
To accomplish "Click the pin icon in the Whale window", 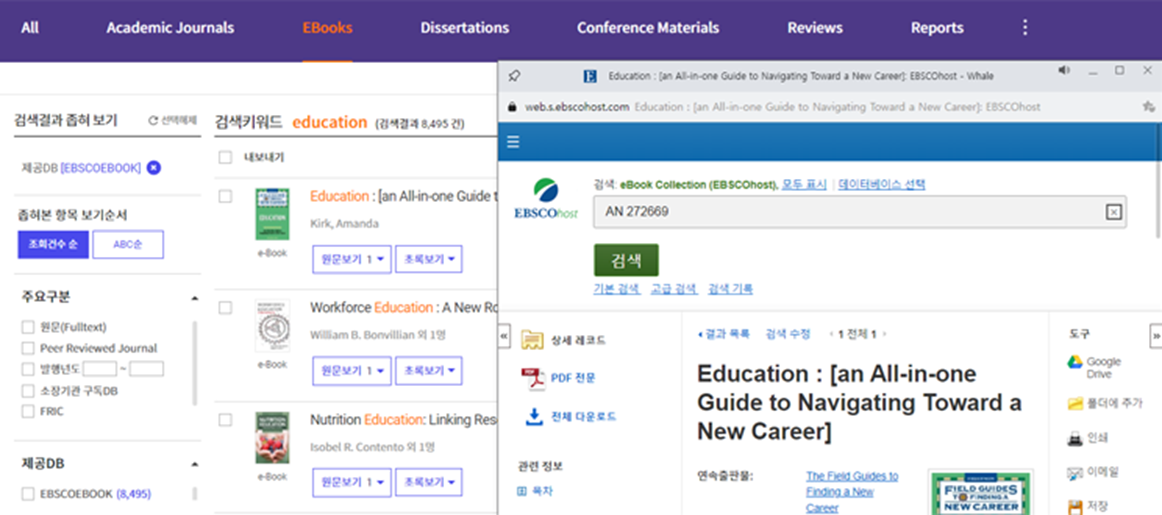I will [514, 76].
